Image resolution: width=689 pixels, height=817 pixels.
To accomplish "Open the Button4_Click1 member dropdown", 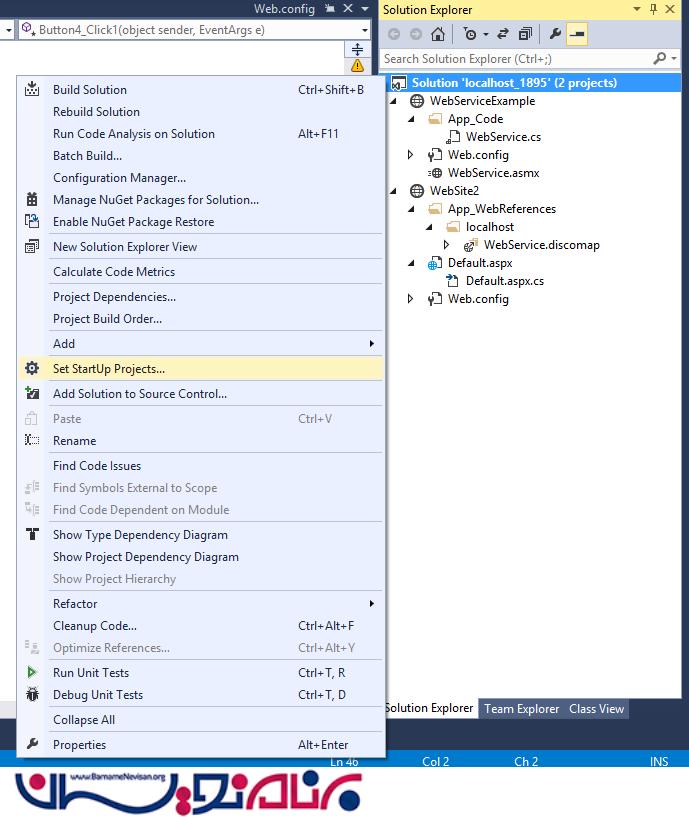I will pos(364,30).
